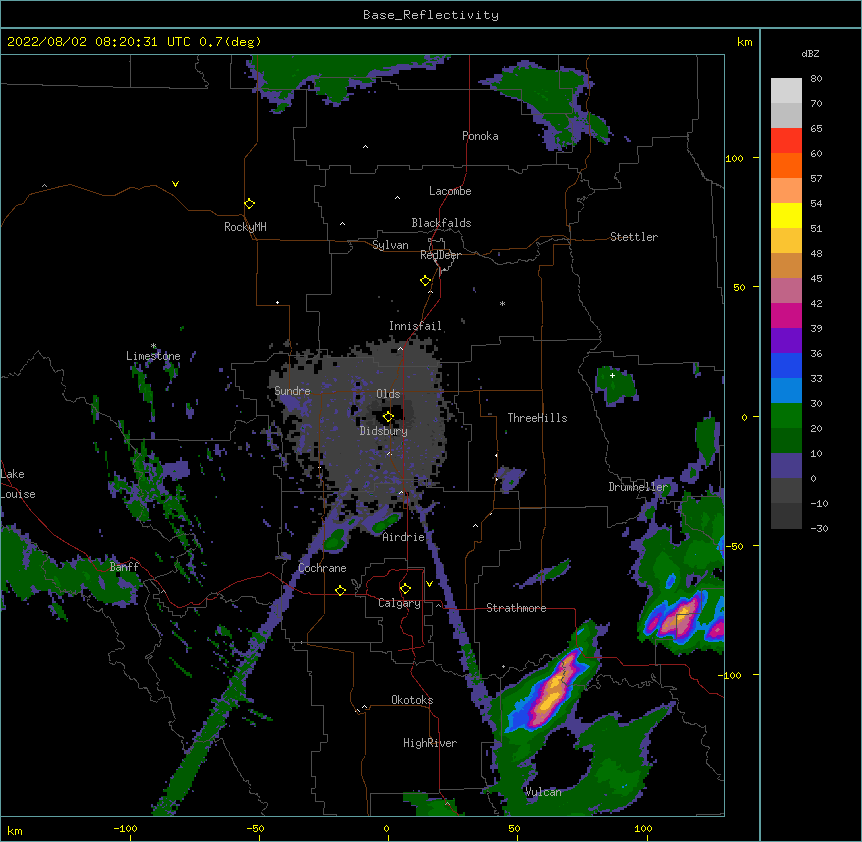Pick the dusty pink 42-45 dBZ legend swatch
This screenshot has width=862, height=842.
(x=786, y=291)
